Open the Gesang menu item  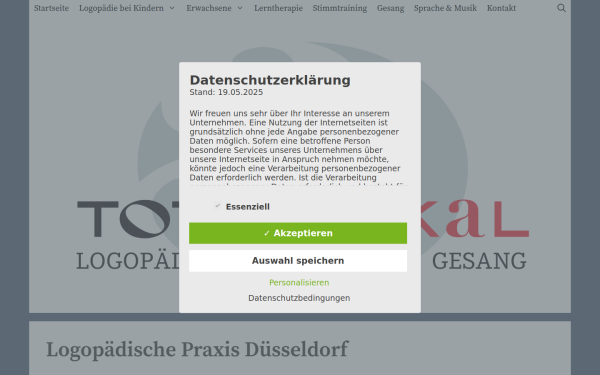[390, 8]
